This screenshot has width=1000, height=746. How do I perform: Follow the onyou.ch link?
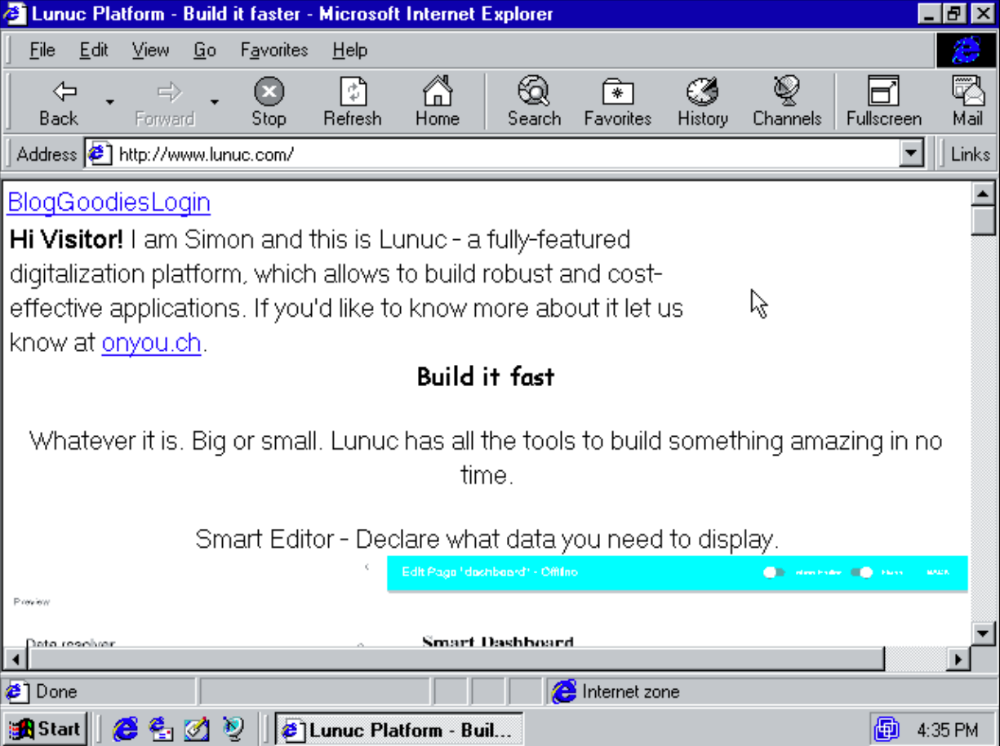pyautogui.click(x=151, y=343)
